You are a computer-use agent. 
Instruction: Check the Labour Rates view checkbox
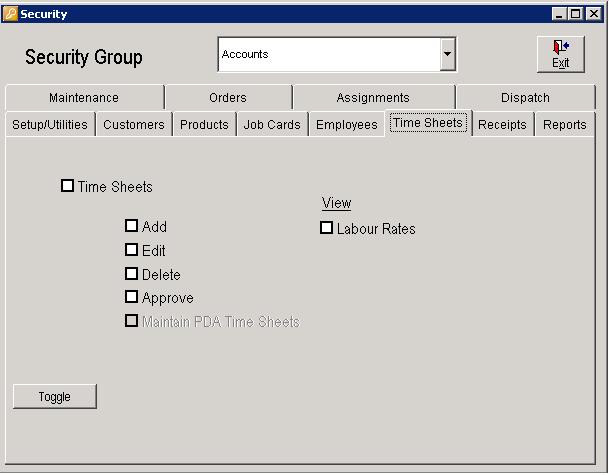327,228
